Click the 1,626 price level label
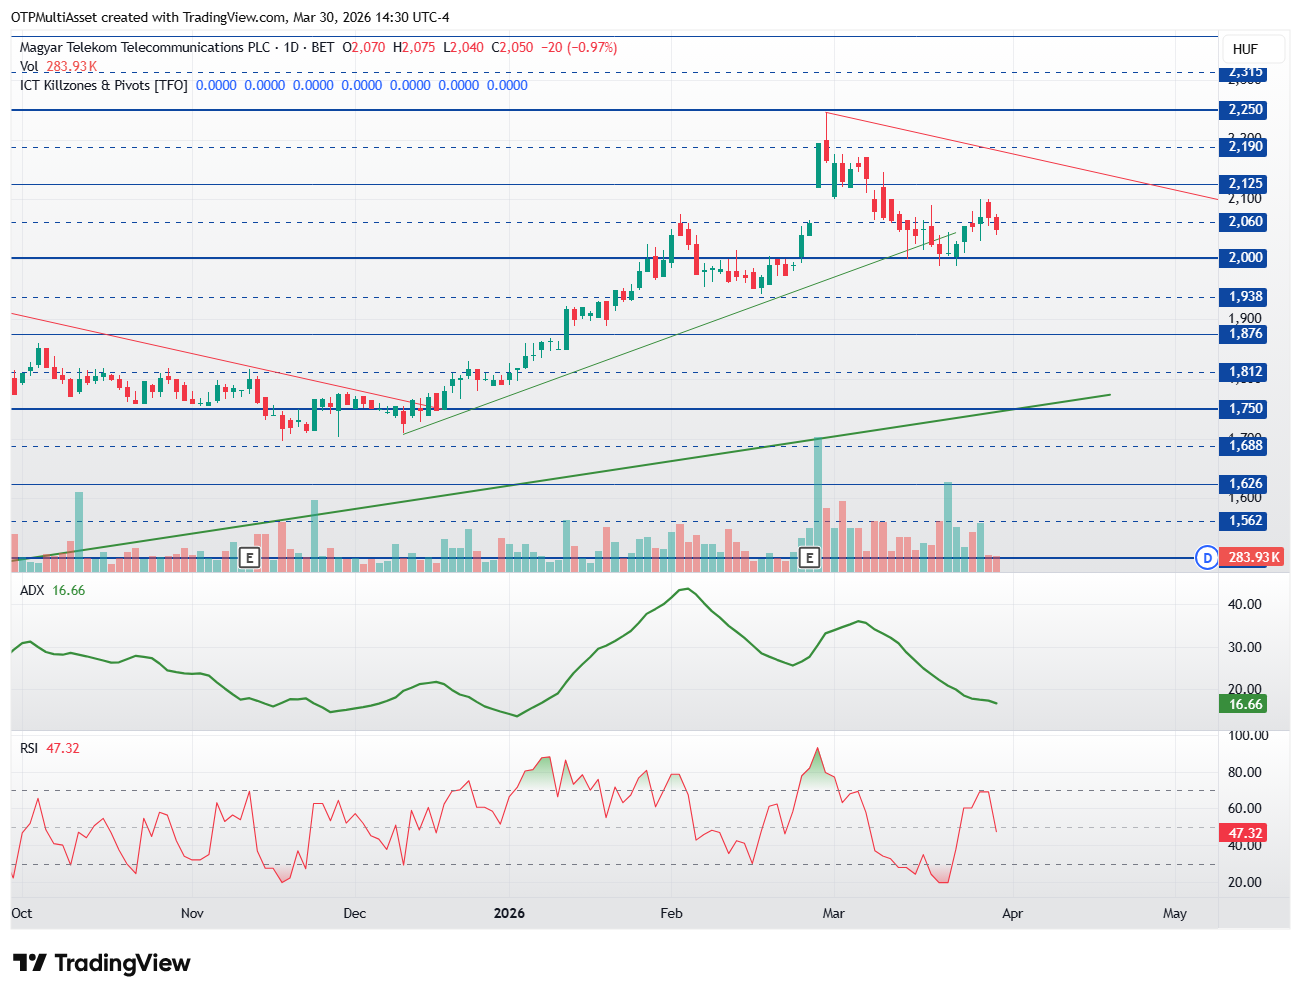The height and width of the screenshot is (997, 1301). [x=1243, y=484]
